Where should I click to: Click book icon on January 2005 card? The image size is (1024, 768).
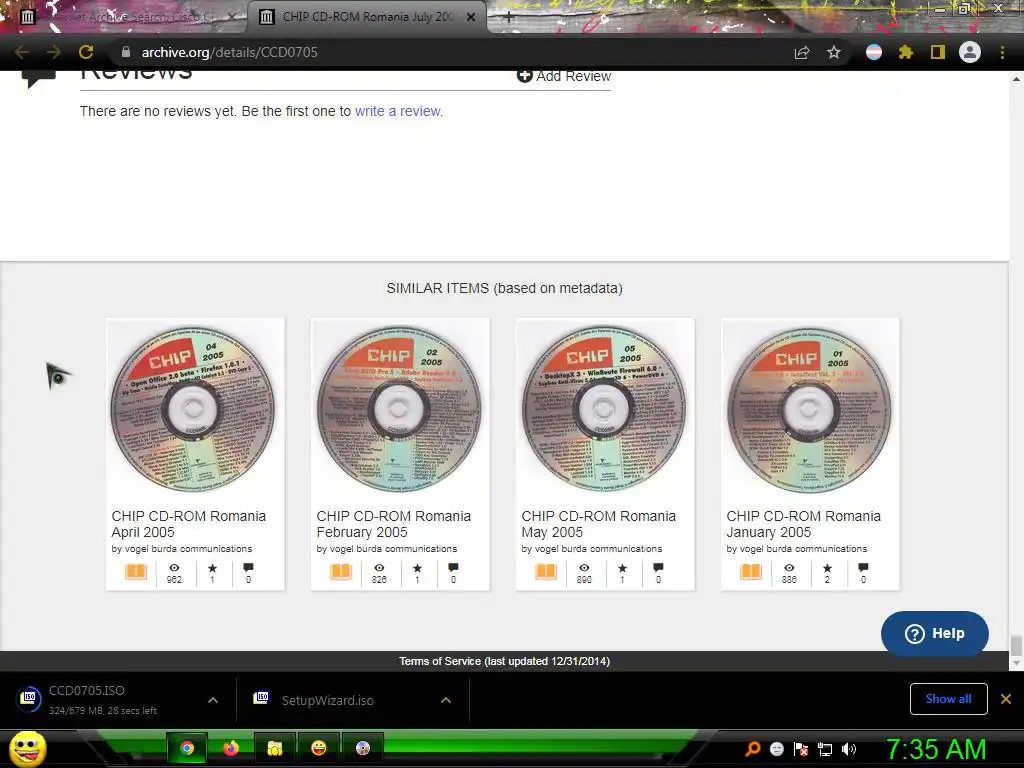click(751, 572)
